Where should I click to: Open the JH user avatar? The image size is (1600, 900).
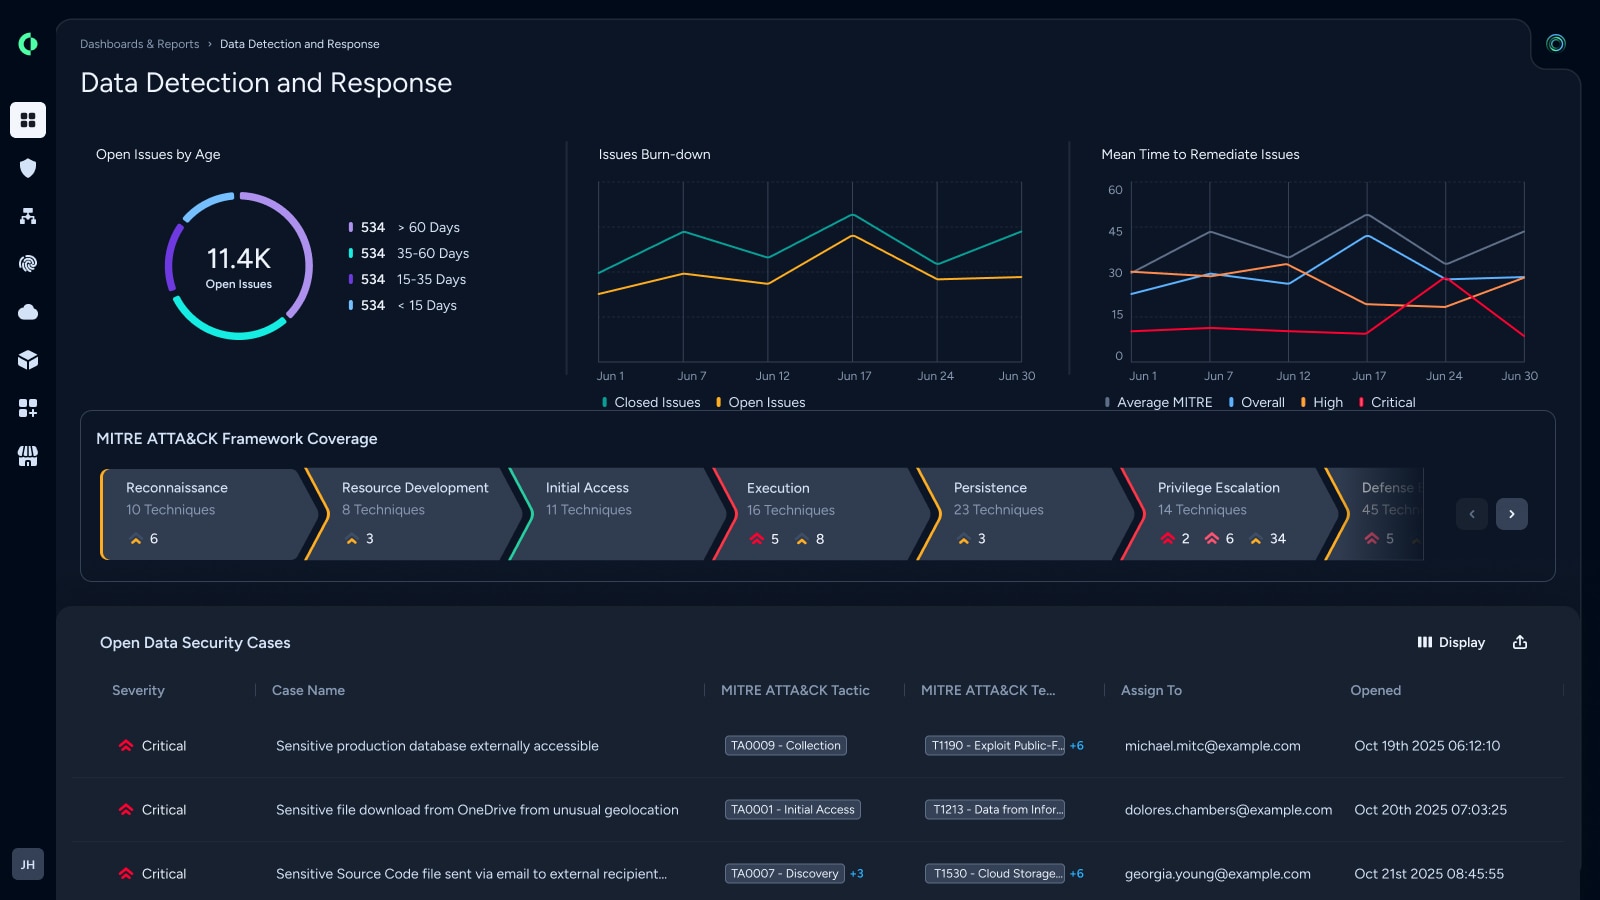pyautogui.click(x=28, y=864)
